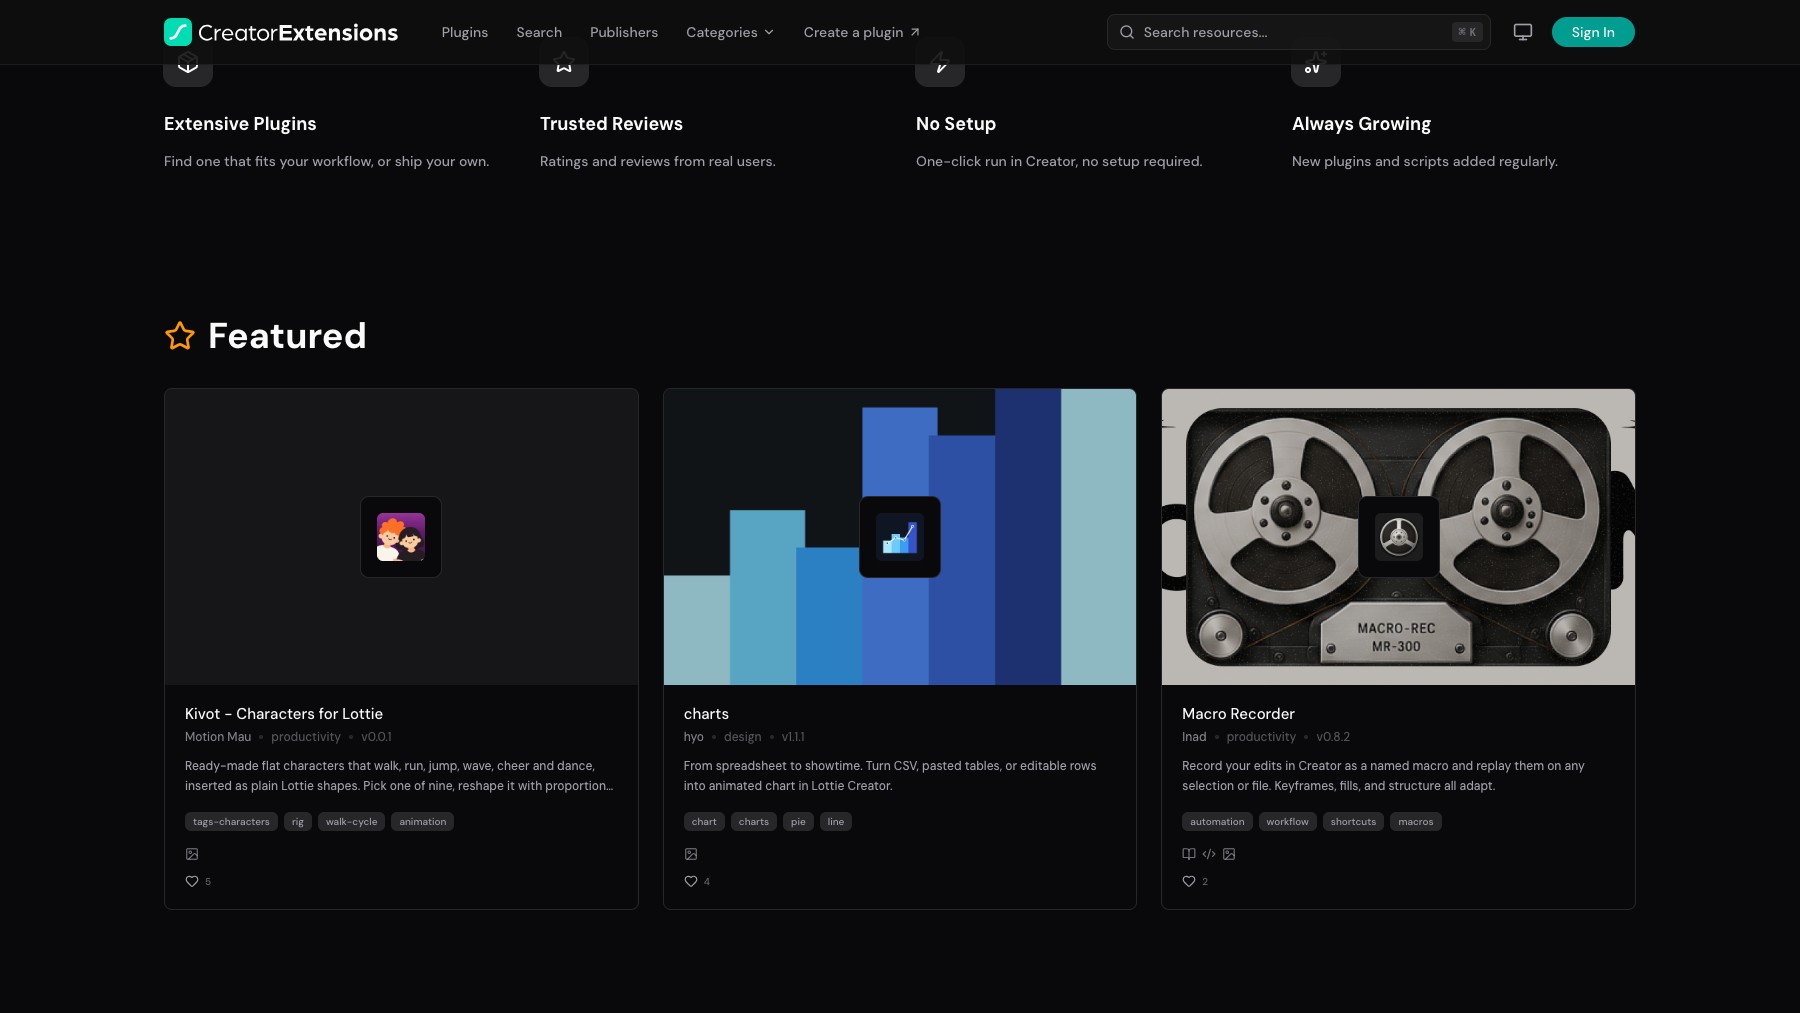Expand the Categories dropdown

tap(730, 32)
